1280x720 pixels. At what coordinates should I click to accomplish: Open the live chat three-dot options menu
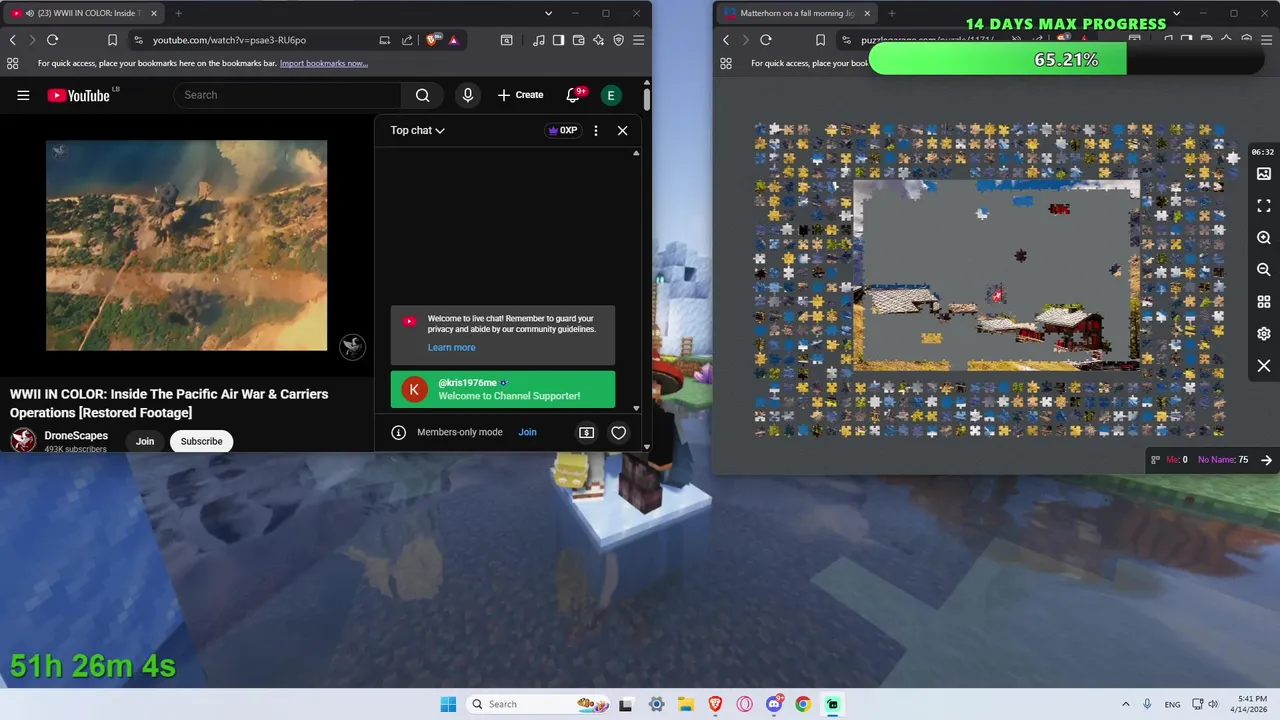point(596,130)
